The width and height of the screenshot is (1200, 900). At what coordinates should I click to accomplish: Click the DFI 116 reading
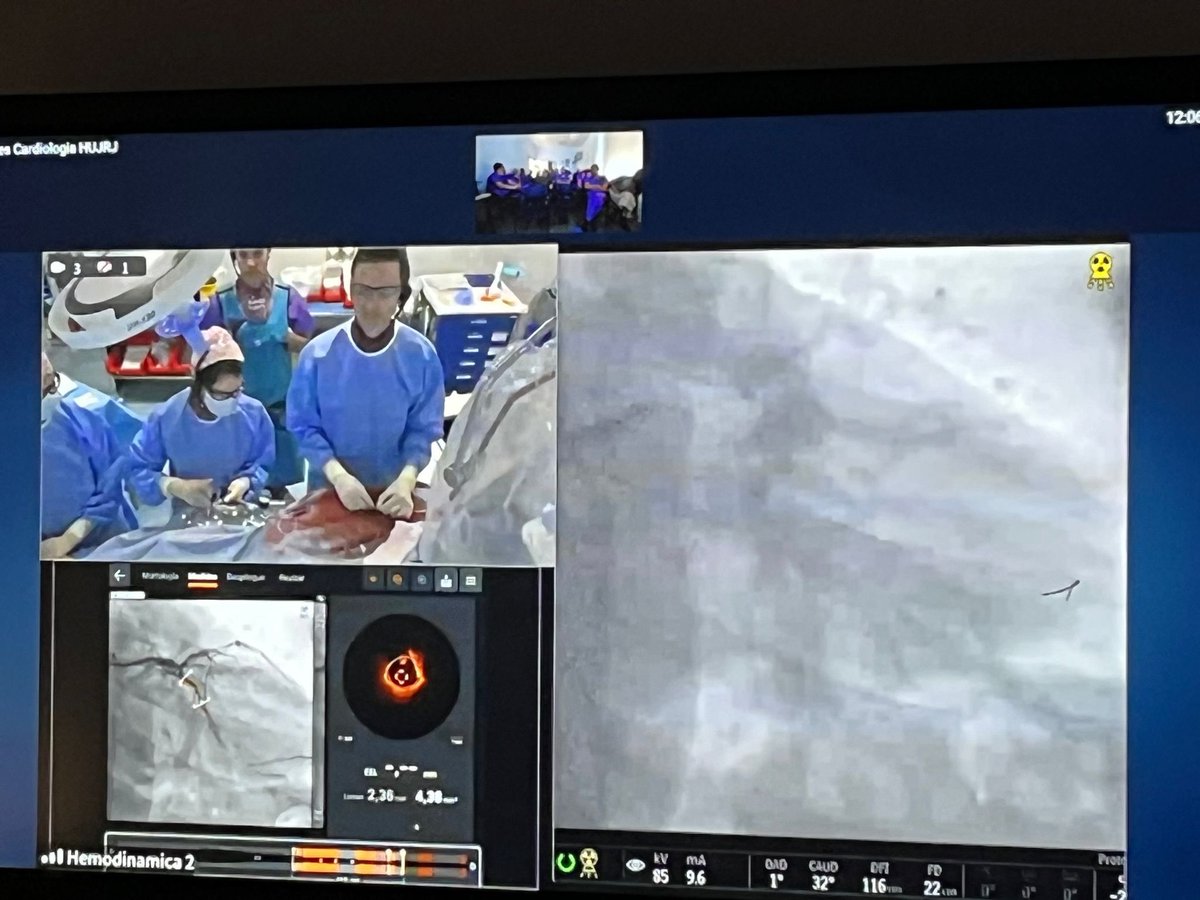point(882,877)
